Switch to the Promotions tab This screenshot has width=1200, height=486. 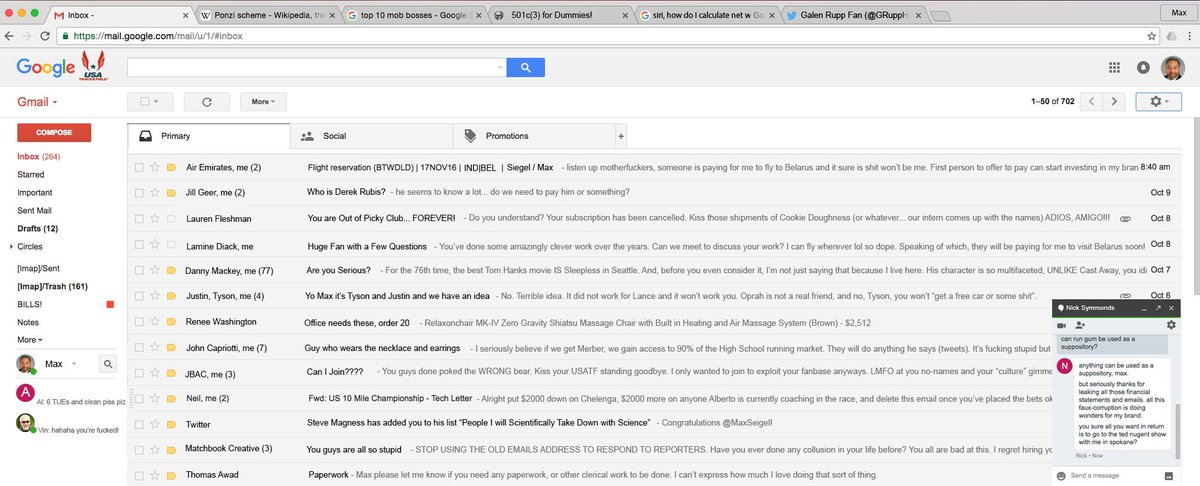pyautogui.click(x=535, y=136)
